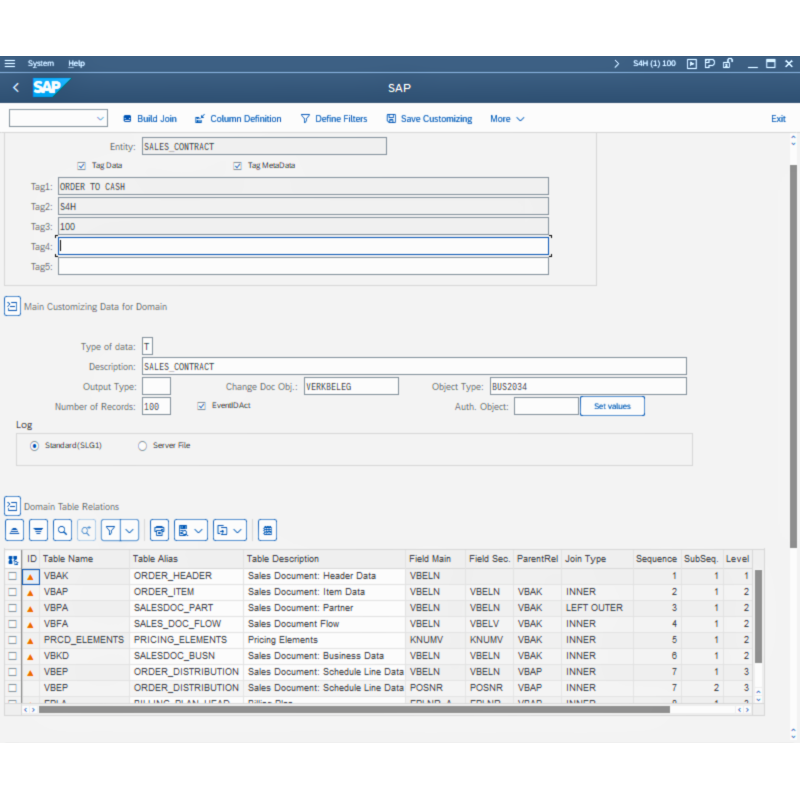
Task: Uncheck the Tag Data checkbox
Action: pos(82,166)
